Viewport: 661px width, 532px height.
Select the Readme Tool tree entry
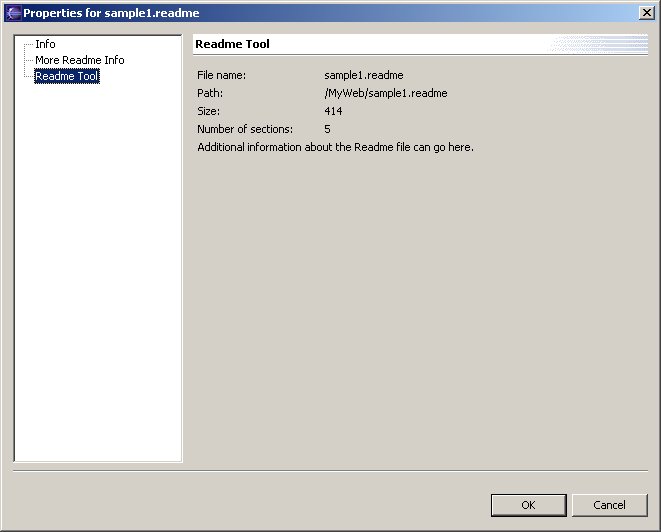point(66,77)
